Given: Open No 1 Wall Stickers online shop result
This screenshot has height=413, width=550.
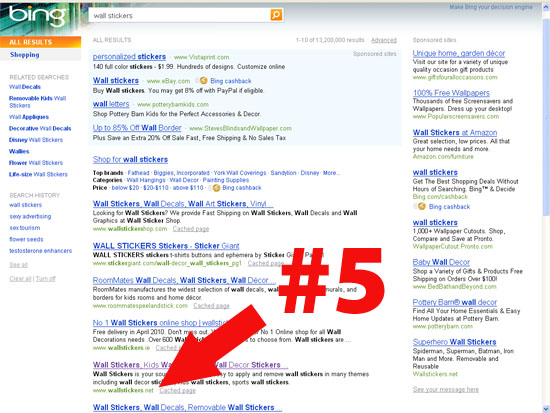Looking at the screenshot, I should pyautogui.click(x=160, y=322).
